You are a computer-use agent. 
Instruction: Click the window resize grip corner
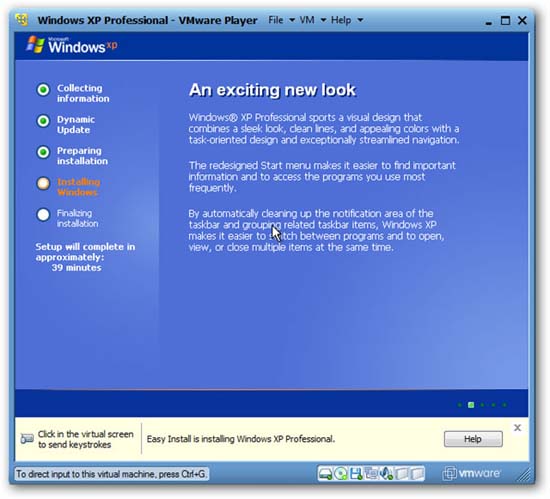click(525, 475)
